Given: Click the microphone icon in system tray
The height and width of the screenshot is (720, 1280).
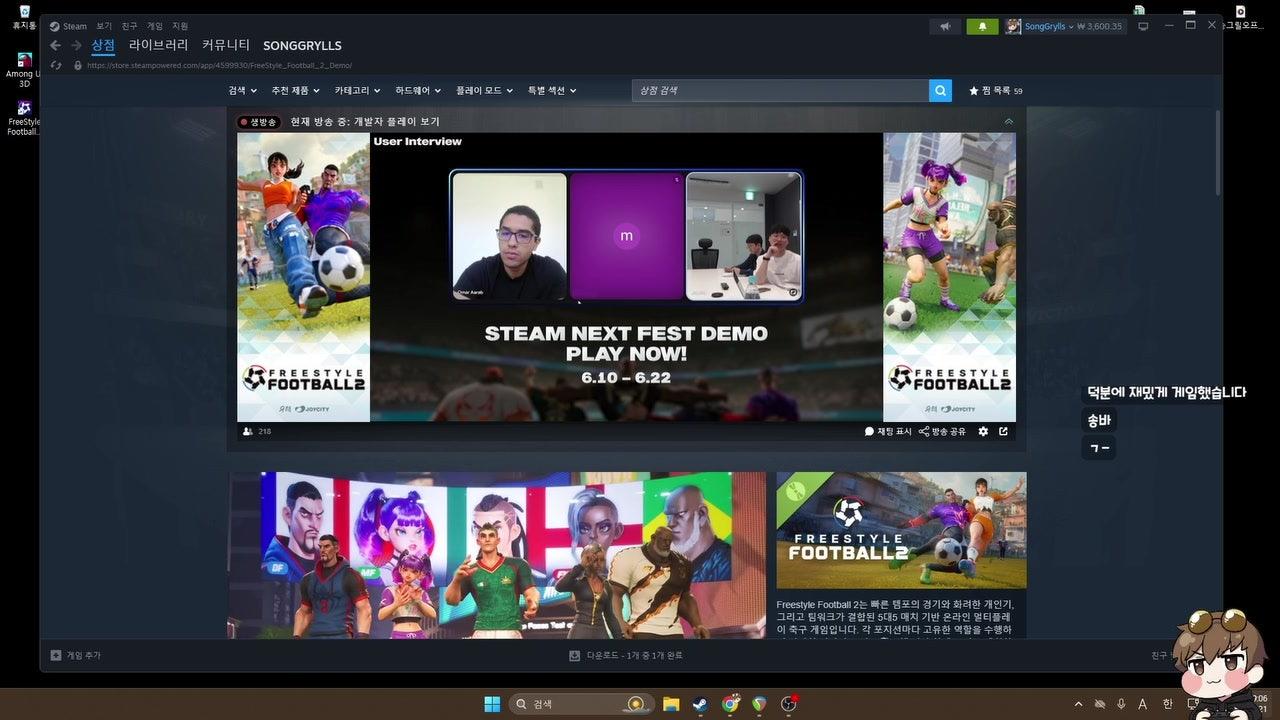Looking at the screenshot, I should [1121, 704].
